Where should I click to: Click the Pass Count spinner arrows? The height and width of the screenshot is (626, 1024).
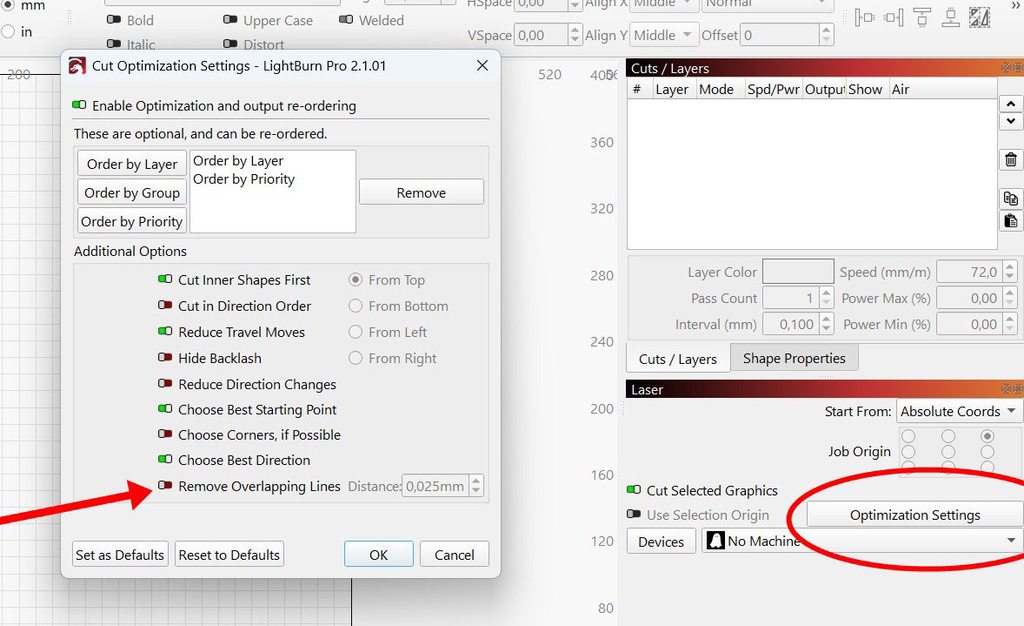(x=826, y=298)
